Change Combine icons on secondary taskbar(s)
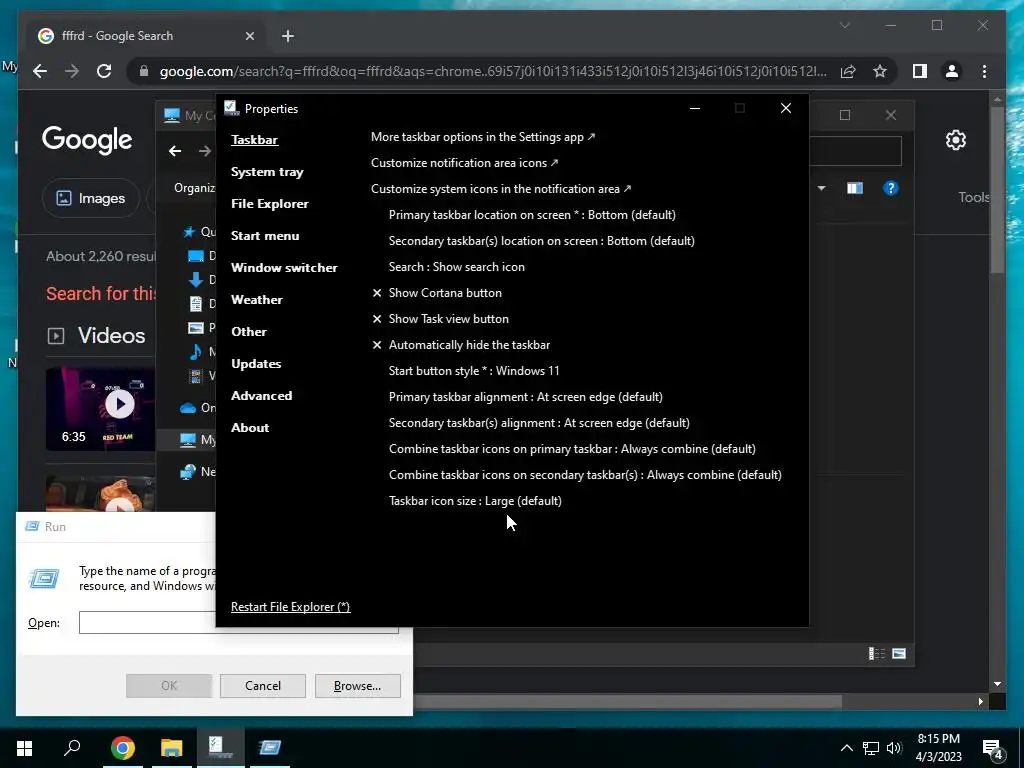 coord(585,475)
